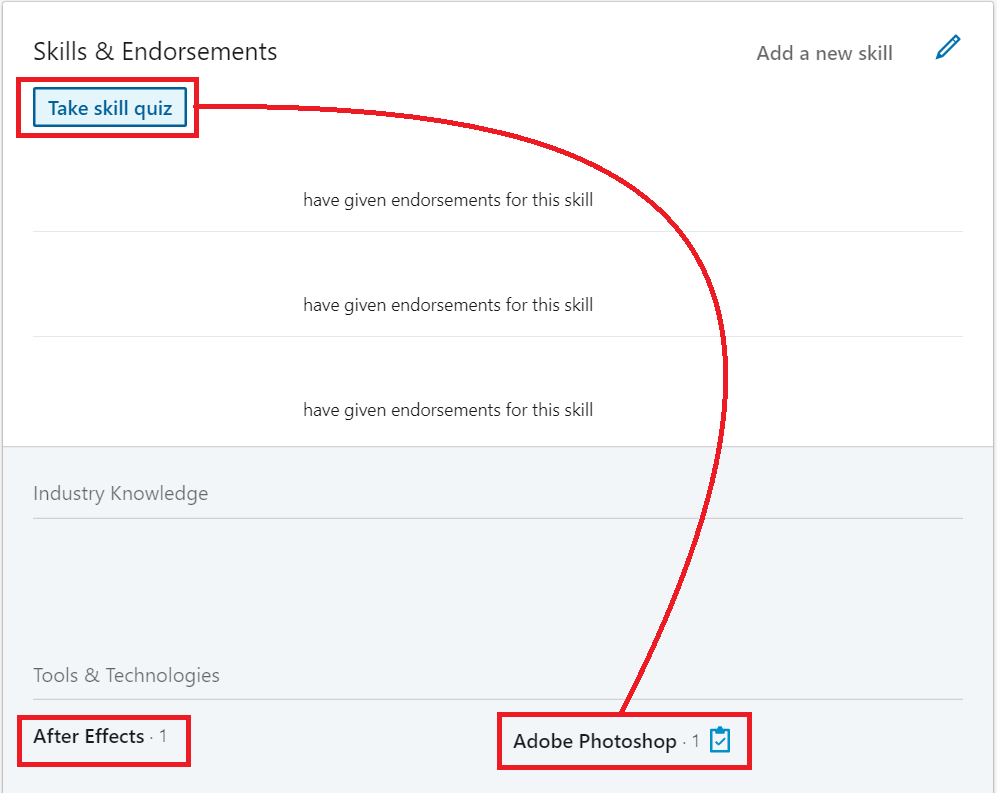This screenshot has height=793, width=997.
Task: Click the third endorsements given text row
Action: point(448,410)
